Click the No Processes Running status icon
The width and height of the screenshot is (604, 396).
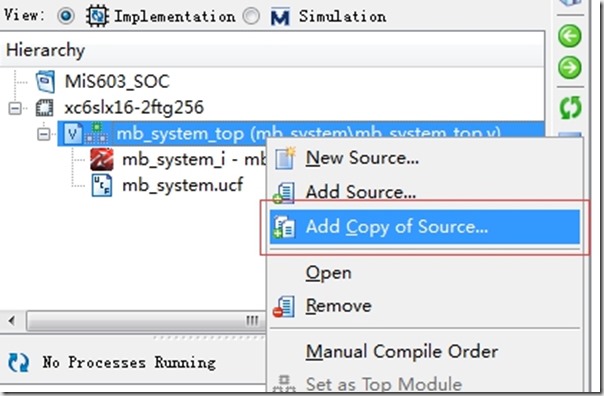[18, 362]
